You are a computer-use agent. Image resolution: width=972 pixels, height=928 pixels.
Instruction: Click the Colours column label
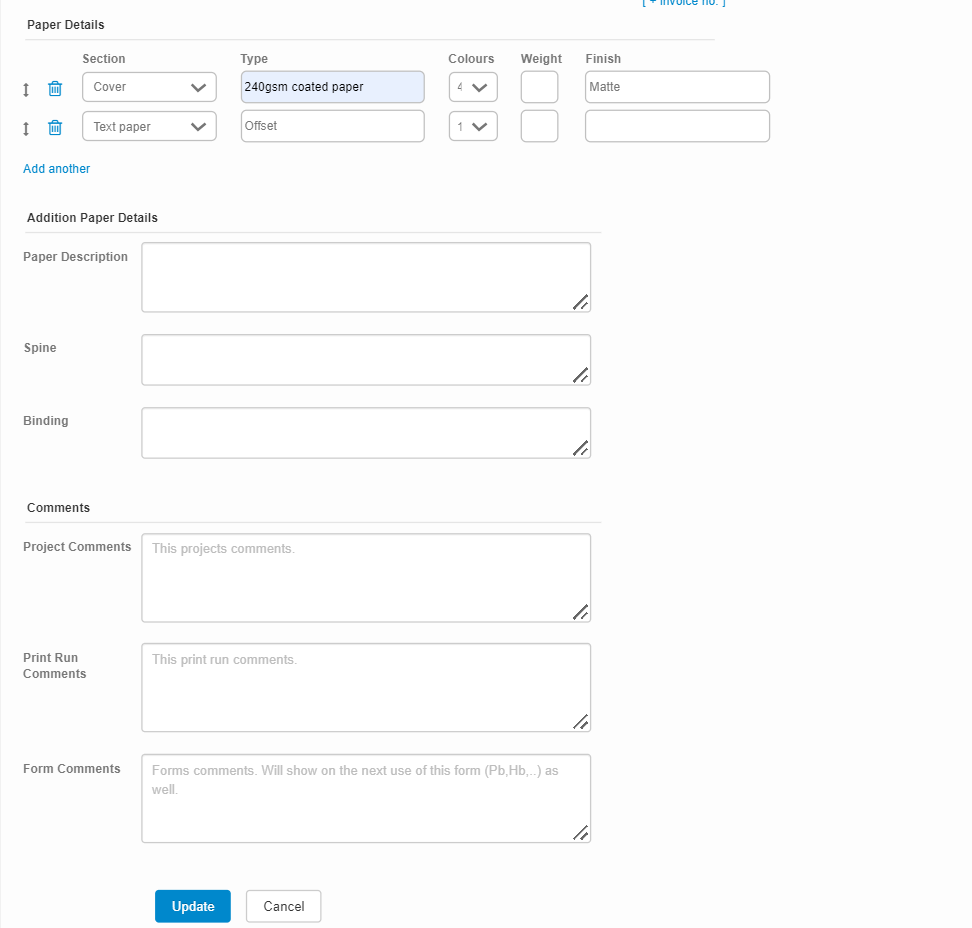point(471,59)
